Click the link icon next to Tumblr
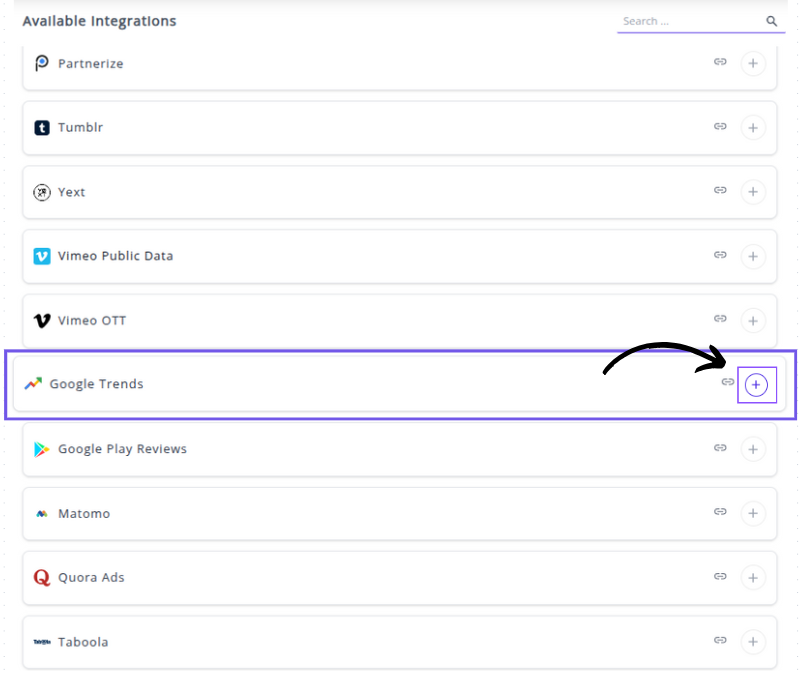This screenshot has width=800, height=673. [720, 127]
